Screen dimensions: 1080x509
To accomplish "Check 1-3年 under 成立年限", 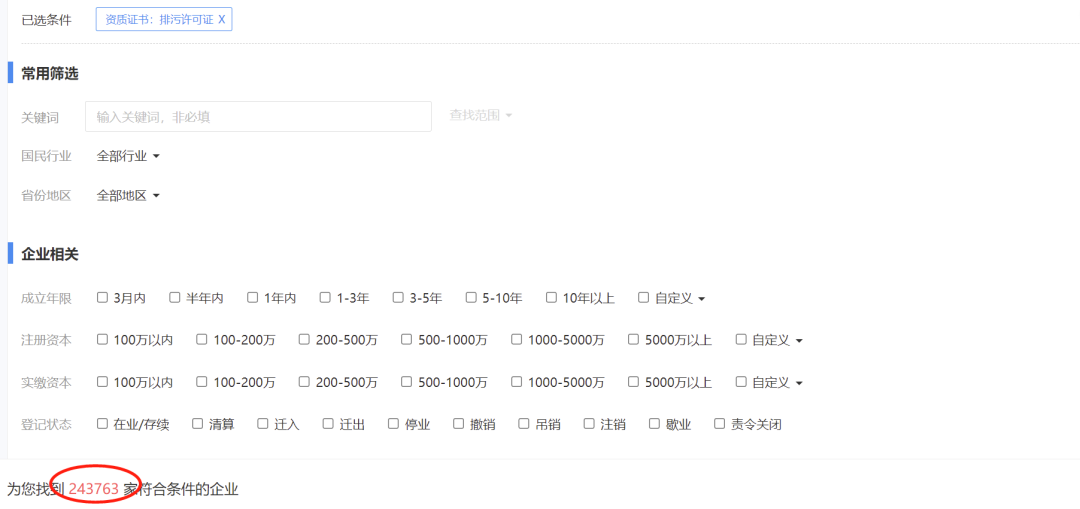I will tap(325, 298).
